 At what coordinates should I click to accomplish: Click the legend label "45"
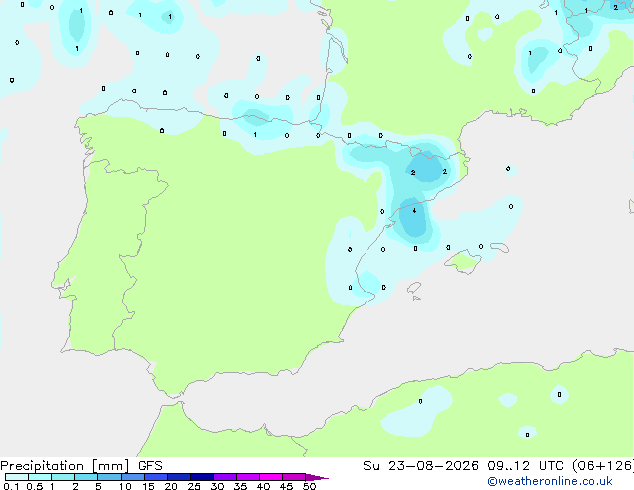click(x=286, y=486)
